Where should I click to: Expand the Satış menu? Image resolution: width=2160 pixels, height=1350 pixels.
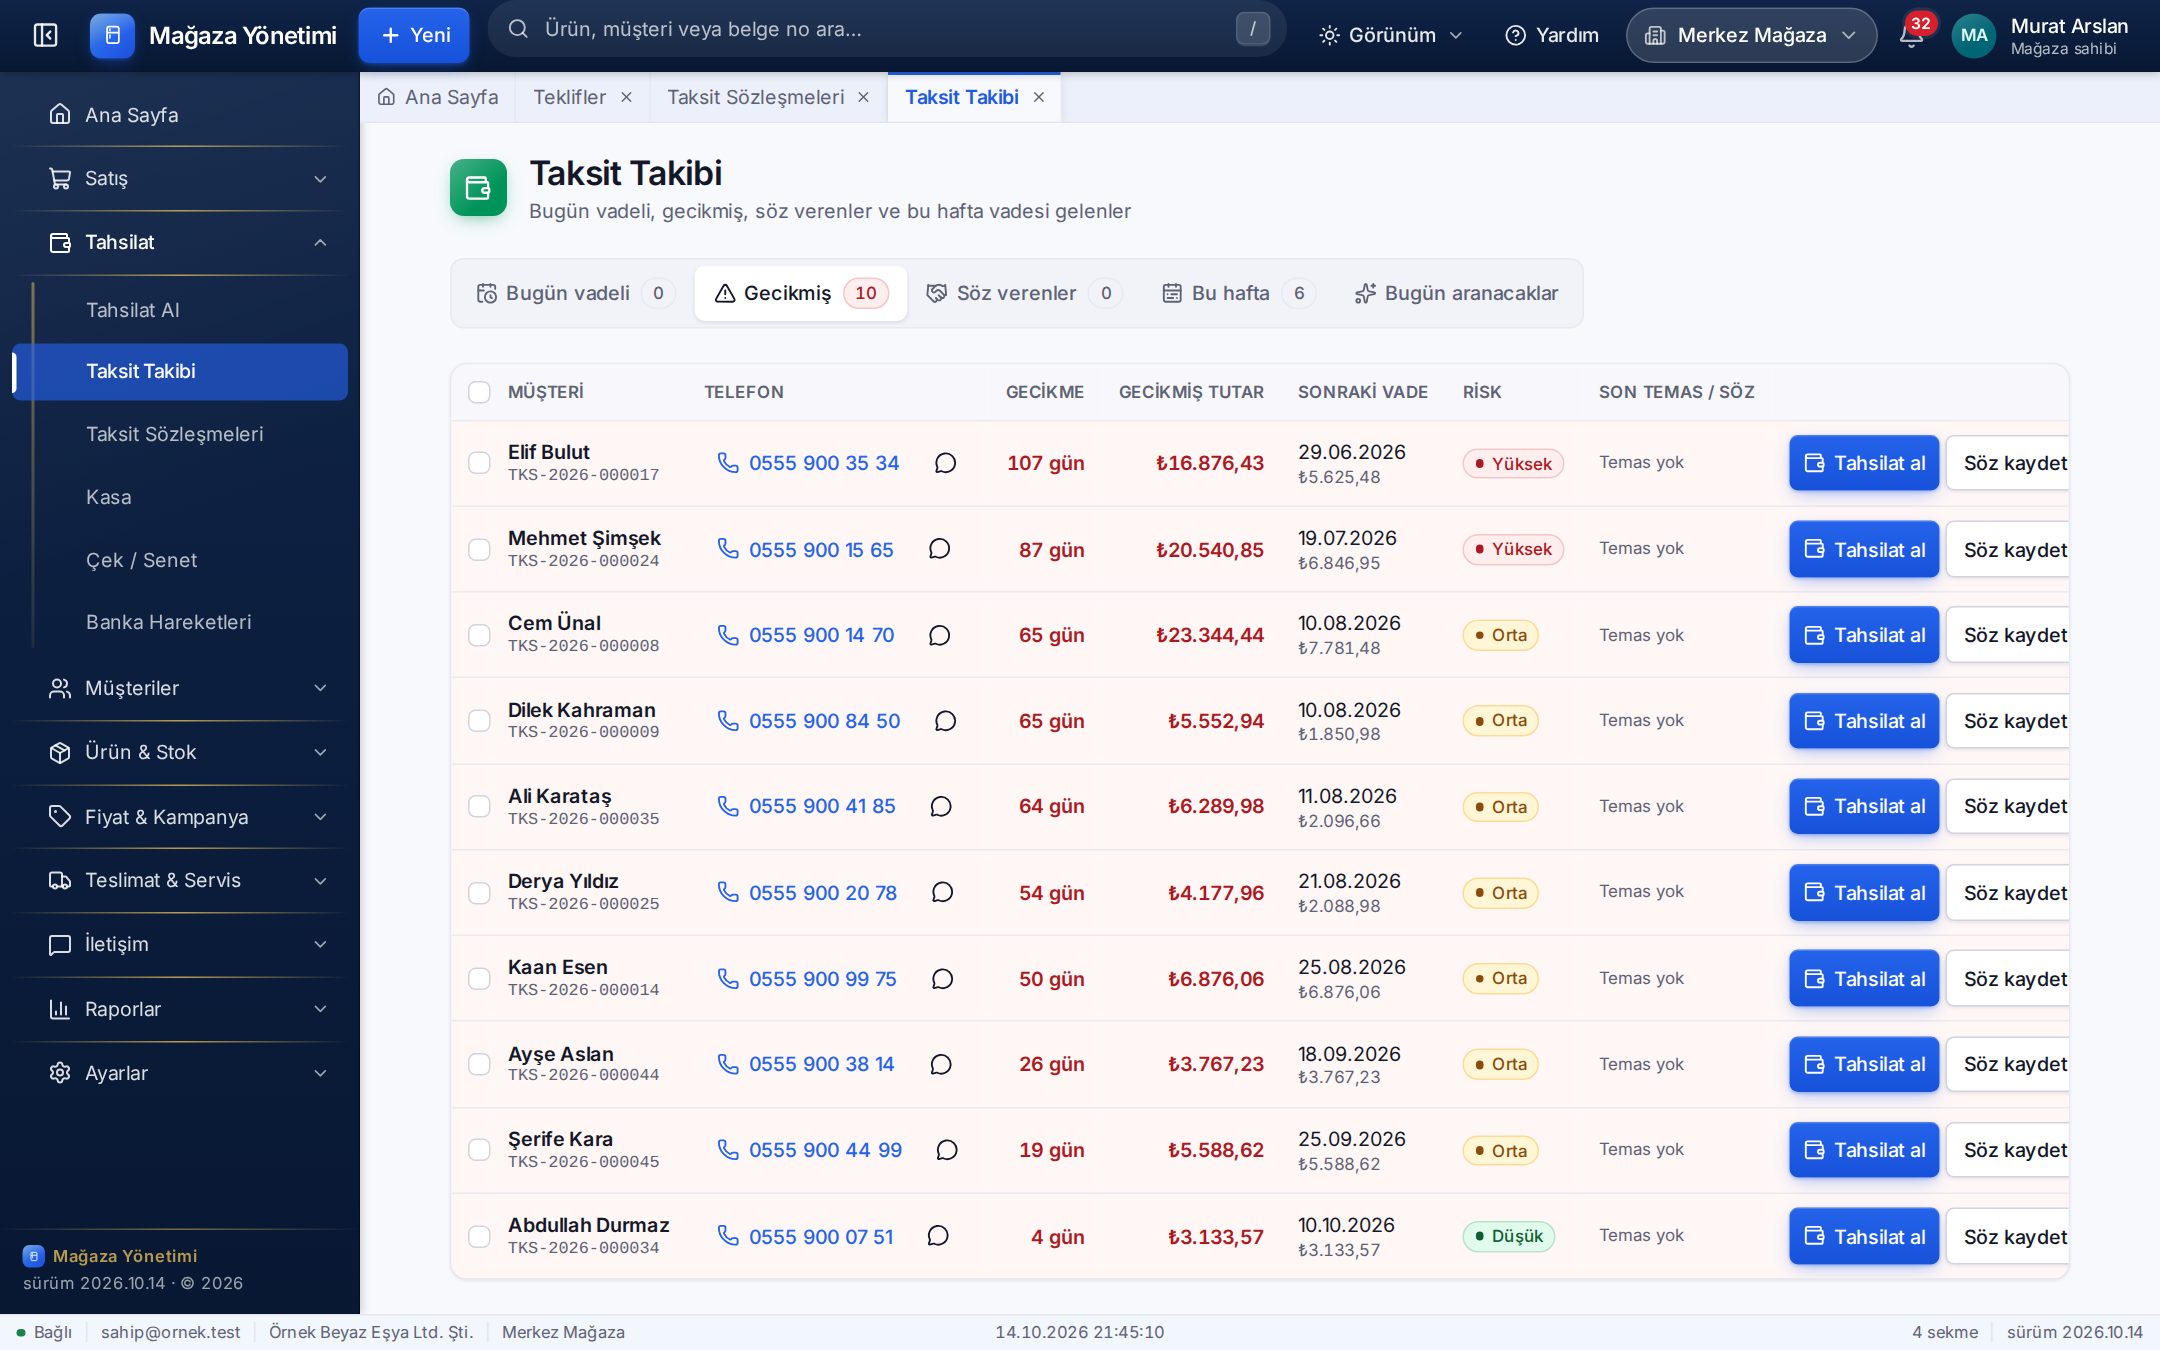tap(188, 178)
